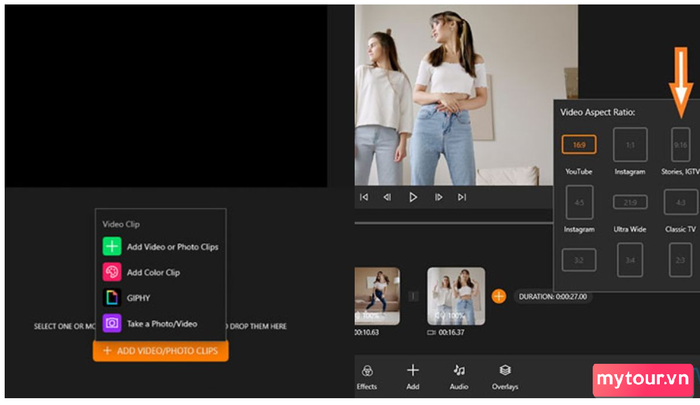Viewport: 700px width, 405px height.
Task: Select the 2:3 aspect ratio
Action: pyautogui.click(x=680, y=260)
